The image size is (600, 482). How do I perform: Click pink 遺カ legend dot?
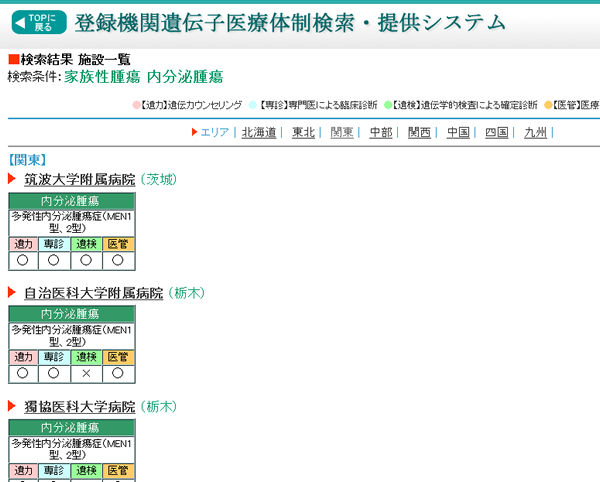[x=136, y=105]
